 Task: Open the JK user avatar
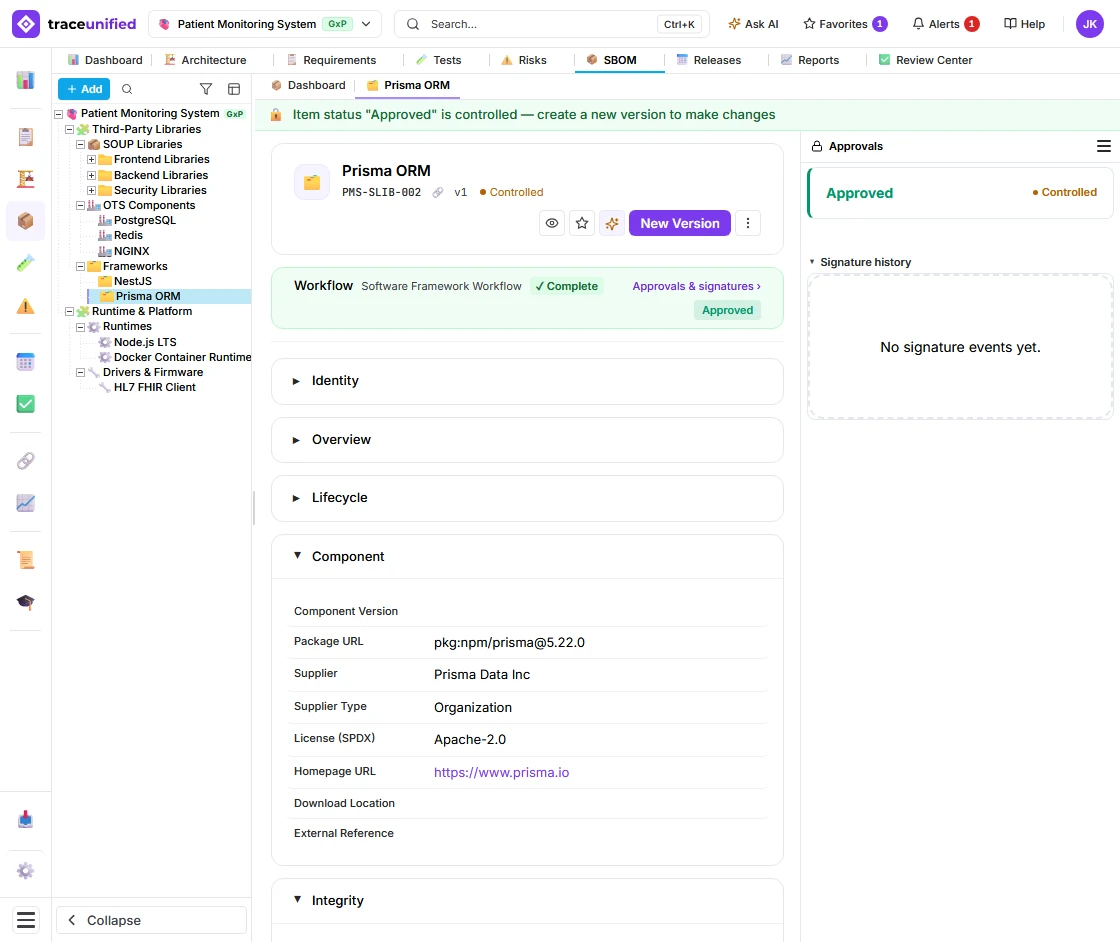(x=1089, y=24)
